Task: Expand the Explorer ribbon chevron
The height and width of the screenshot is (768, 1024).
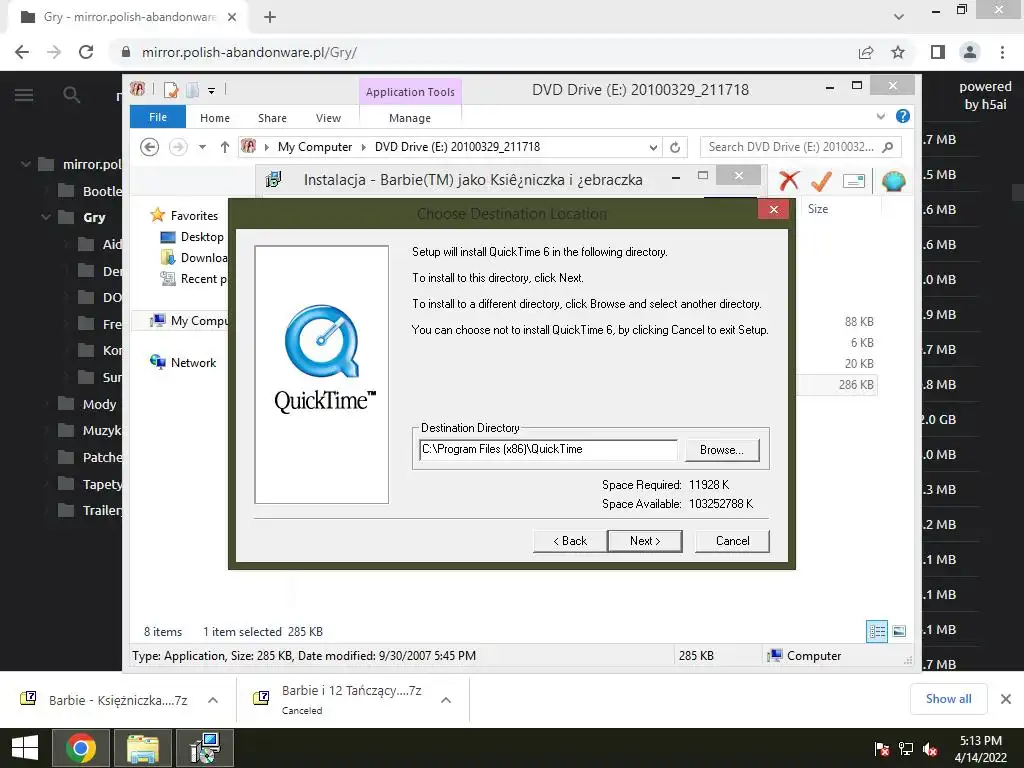Action: [x=881, y=116]
